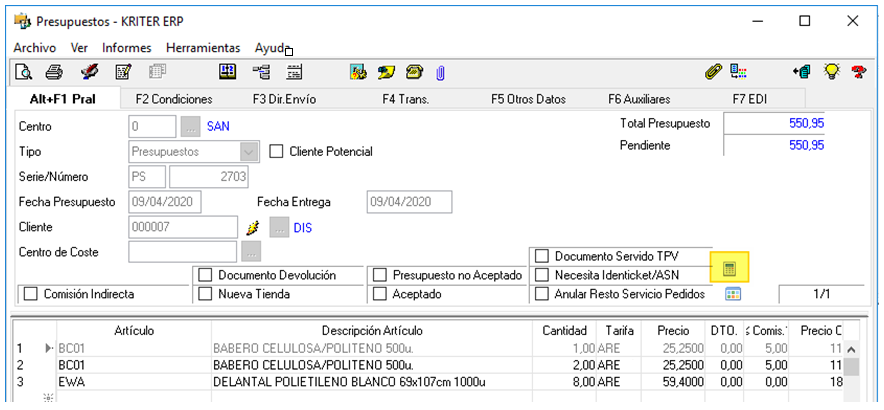Click the telephone icon in toolbar
This screenshot has width=884, height=410.
tap(414, 72)
